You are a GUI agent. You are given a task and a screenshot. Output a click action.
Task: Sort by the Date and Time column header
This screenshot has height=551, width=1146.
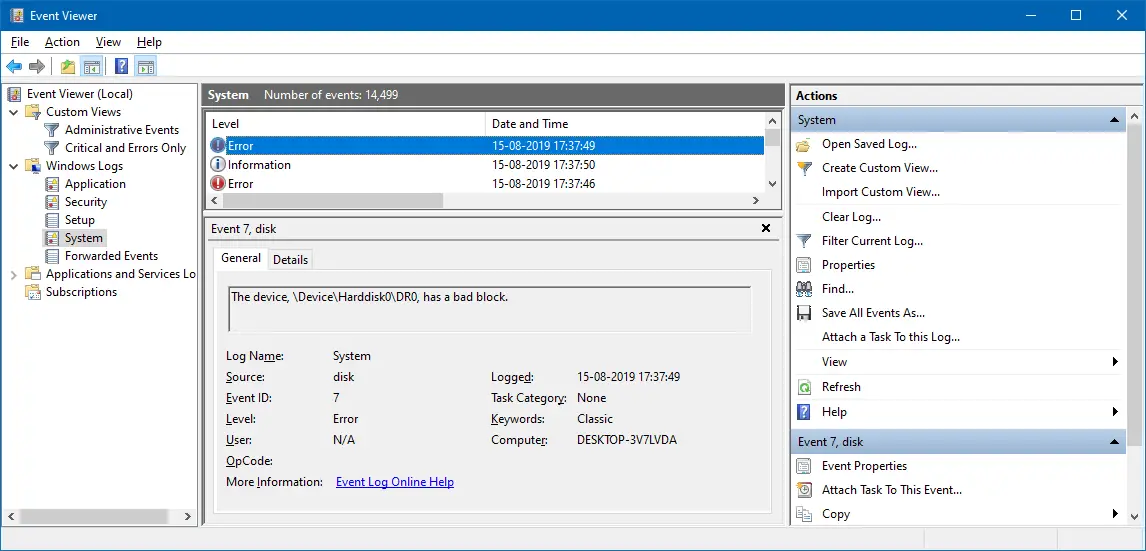coord(625,124)
